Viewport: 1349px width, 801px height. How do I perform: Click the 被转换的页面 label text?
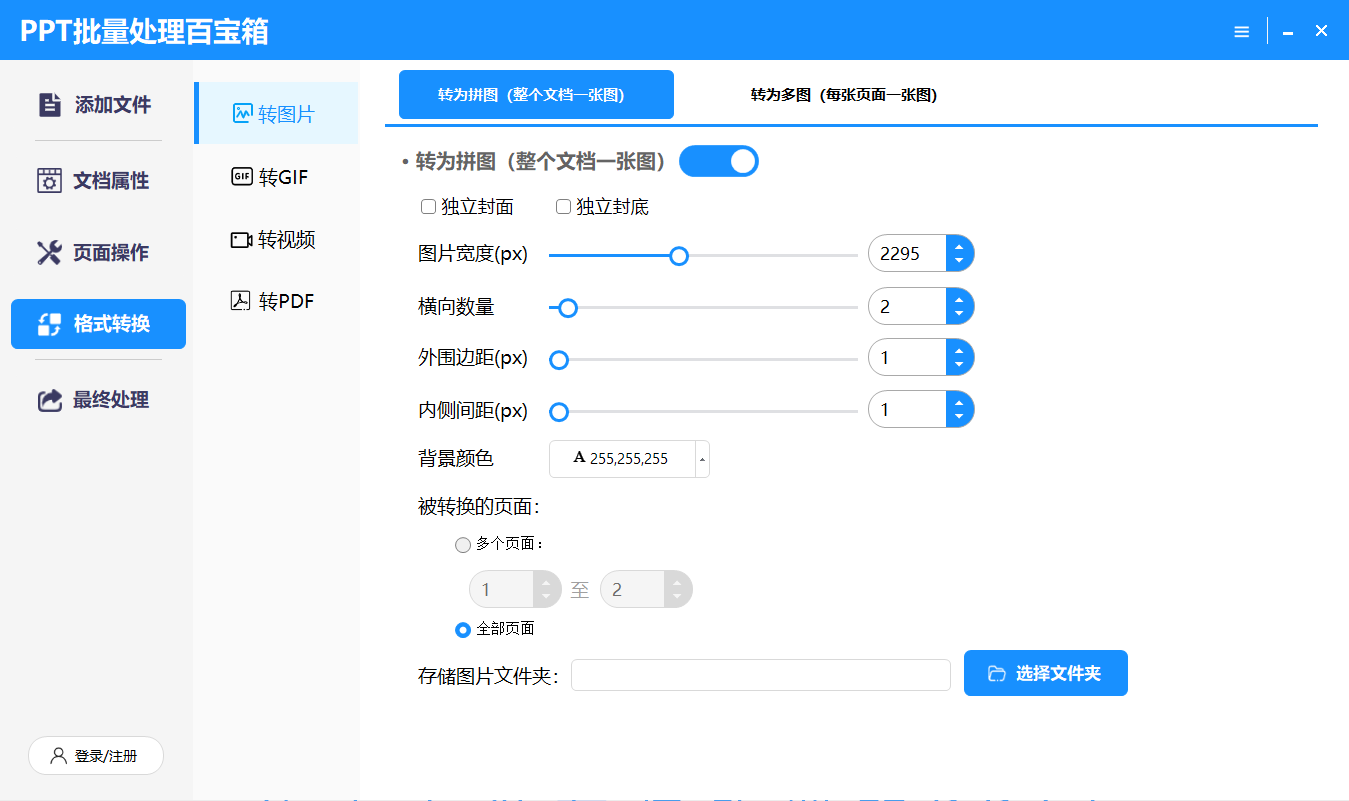tap(479, 507)
